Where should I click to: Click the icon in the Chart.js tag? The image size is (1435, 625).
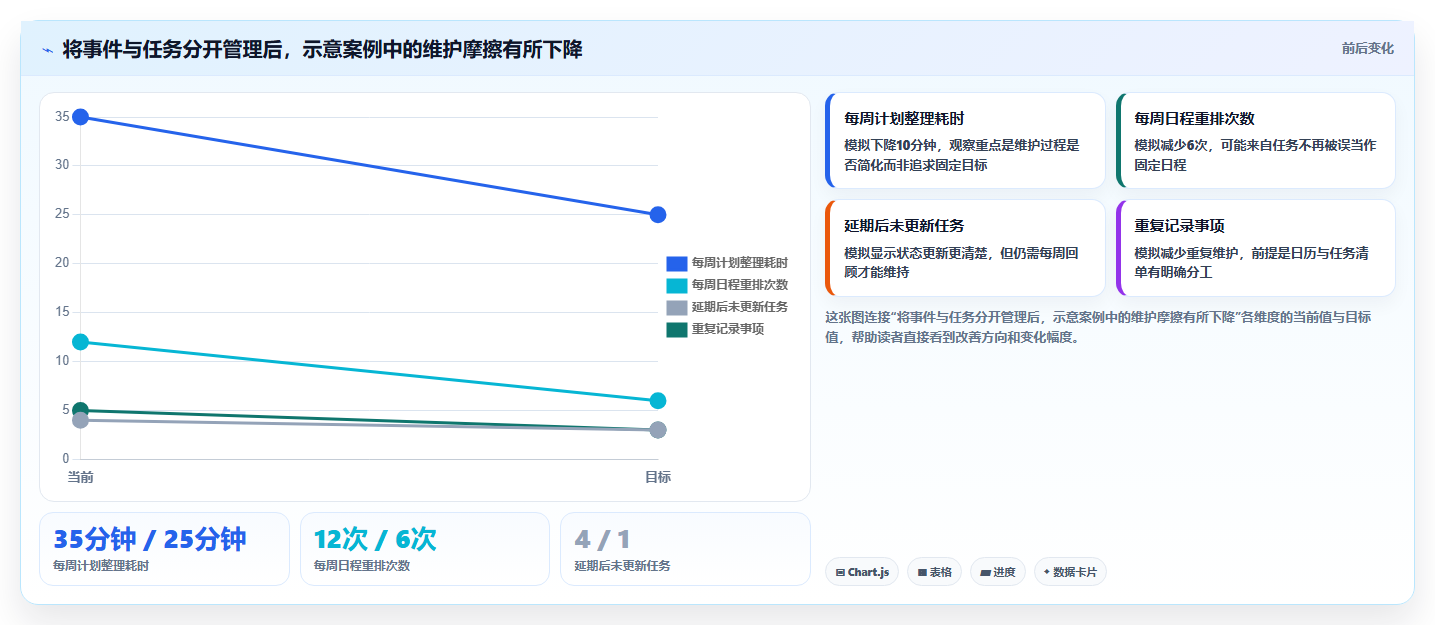840,573
